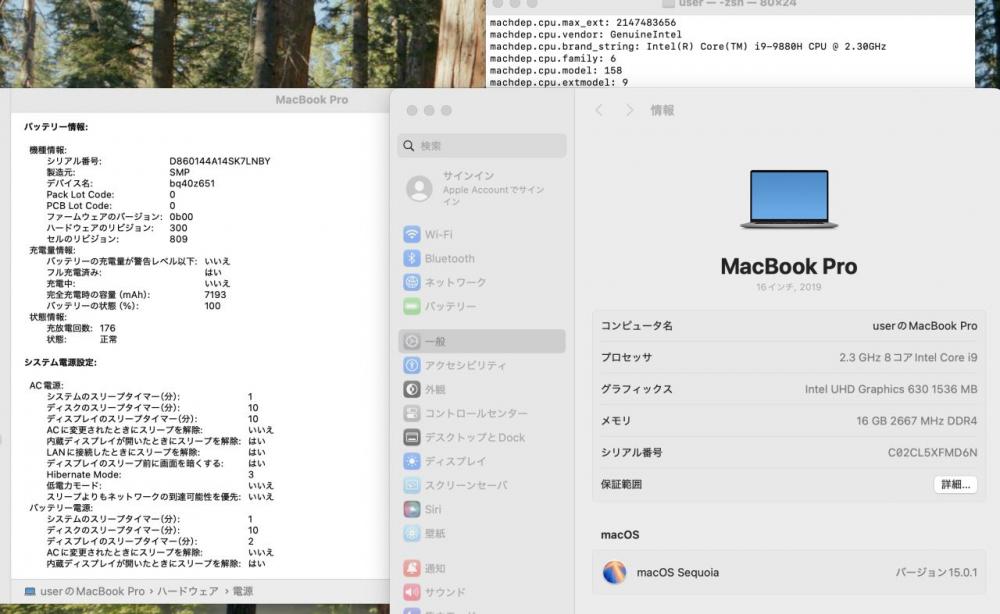Open サウンド sound icon in sidebar
This screenshot has width=1000, height=614.
click(412, 592)
